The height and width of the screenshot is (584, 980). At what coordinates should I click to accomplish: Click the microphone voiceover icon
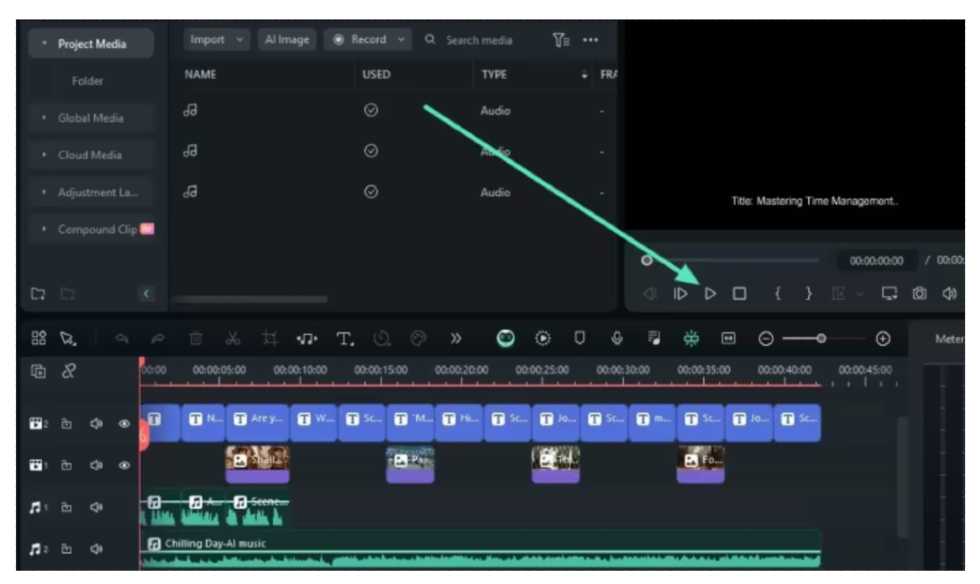[x=617, y=339]
